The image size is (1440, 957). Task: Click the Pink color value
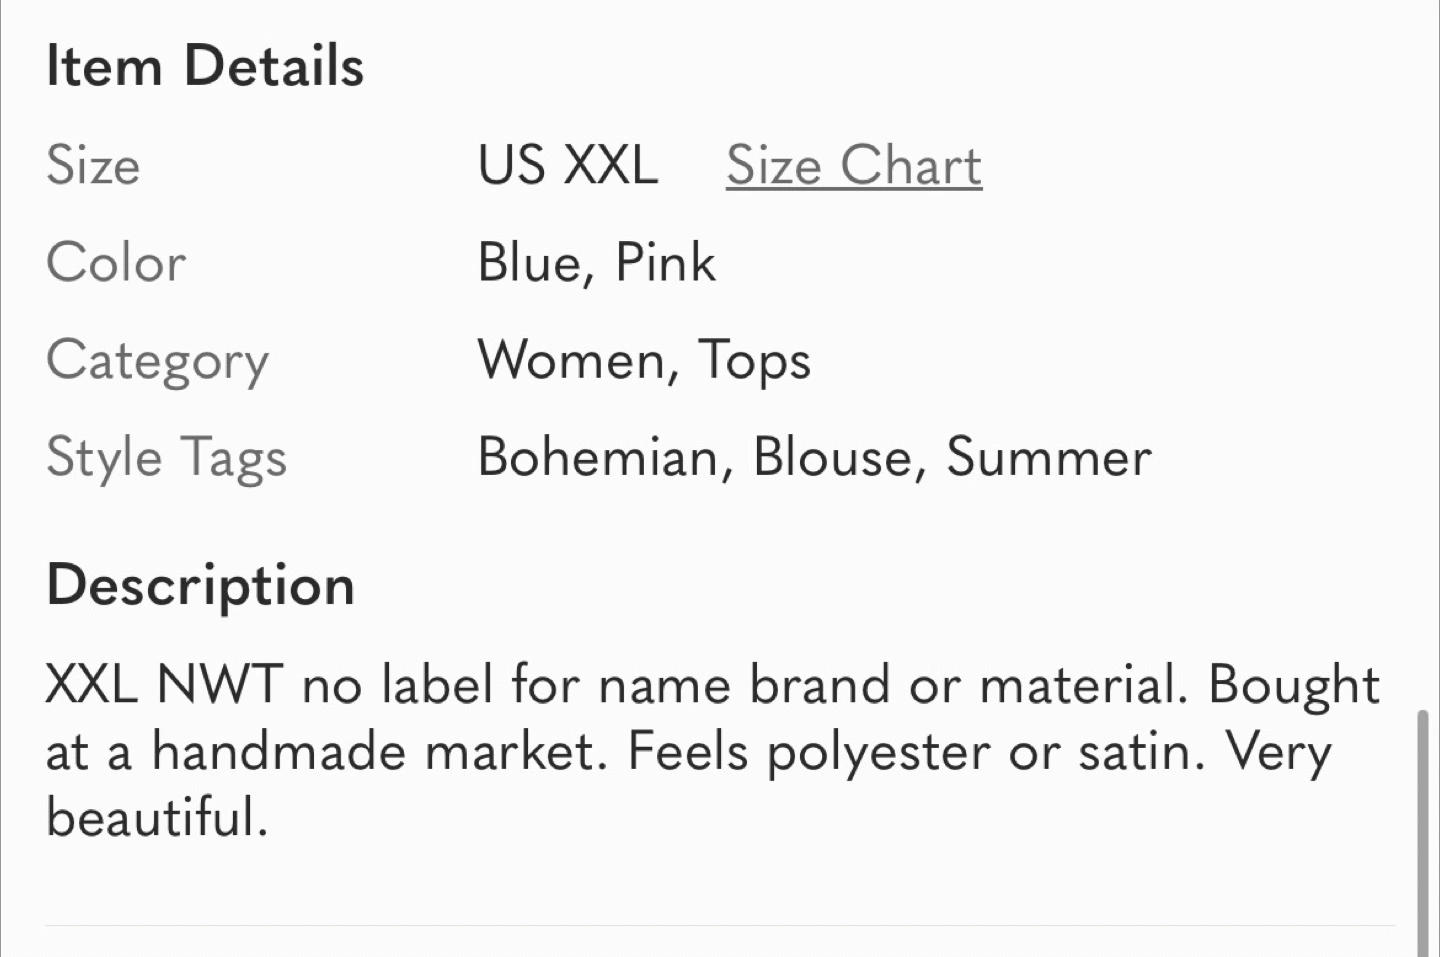[665, 263]
